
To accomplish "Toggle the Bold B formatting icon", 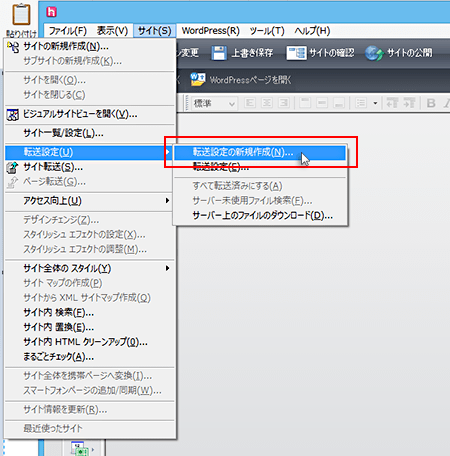I will (431, 103).
